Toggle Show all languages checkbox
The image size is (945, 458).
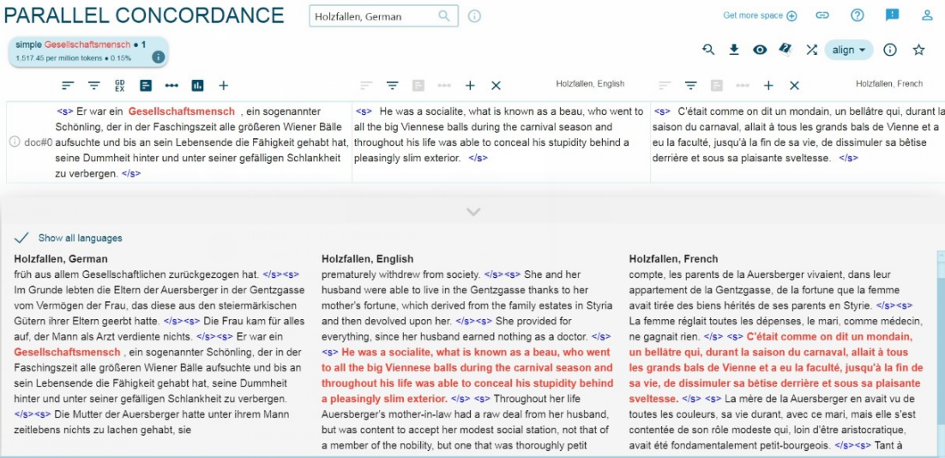coord(22,237)
